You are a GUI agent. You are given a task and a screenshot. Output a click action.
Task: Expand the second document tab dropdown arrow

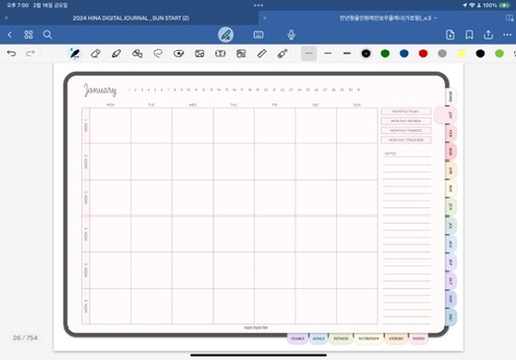[436, 18]
